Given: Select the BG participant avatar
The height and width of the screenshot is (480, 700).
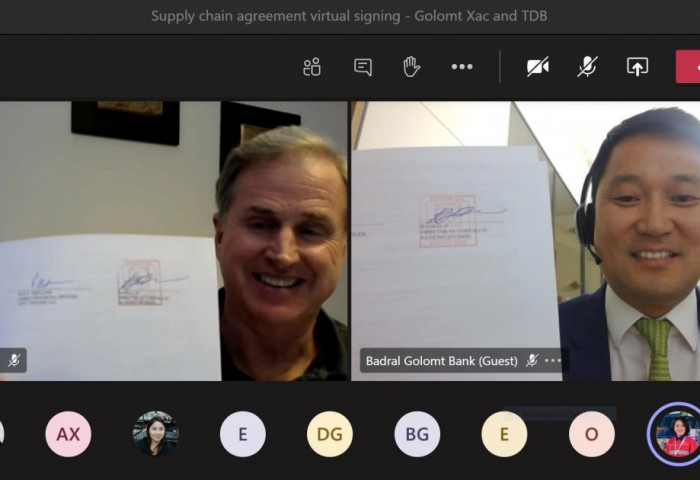Looking at the screenshot, I should coord(417,434).
